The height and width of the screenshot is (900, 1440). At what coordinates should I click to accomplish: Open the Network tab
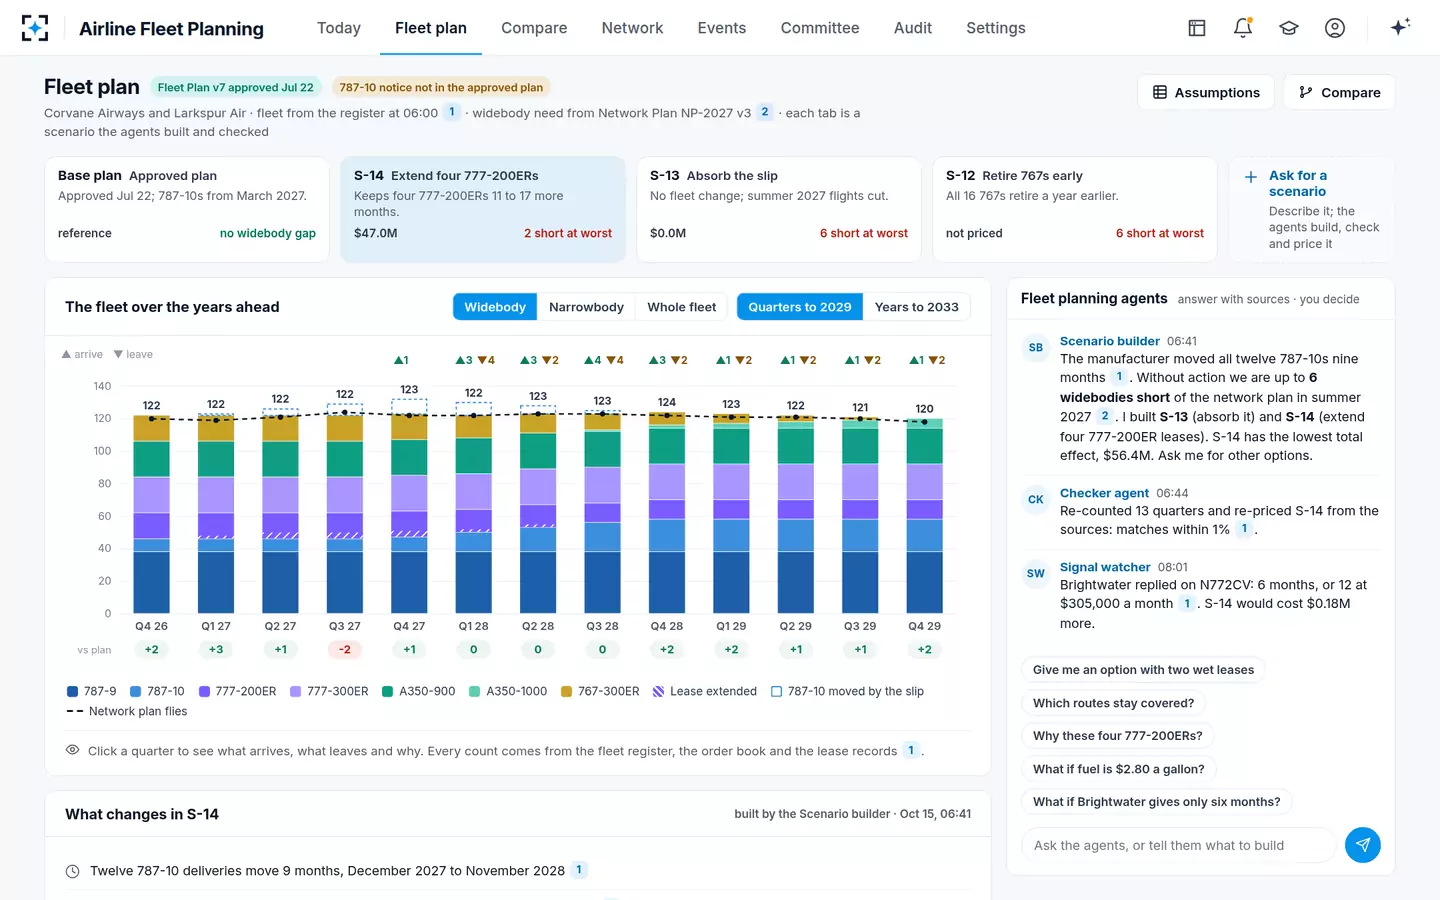(632, 28)
